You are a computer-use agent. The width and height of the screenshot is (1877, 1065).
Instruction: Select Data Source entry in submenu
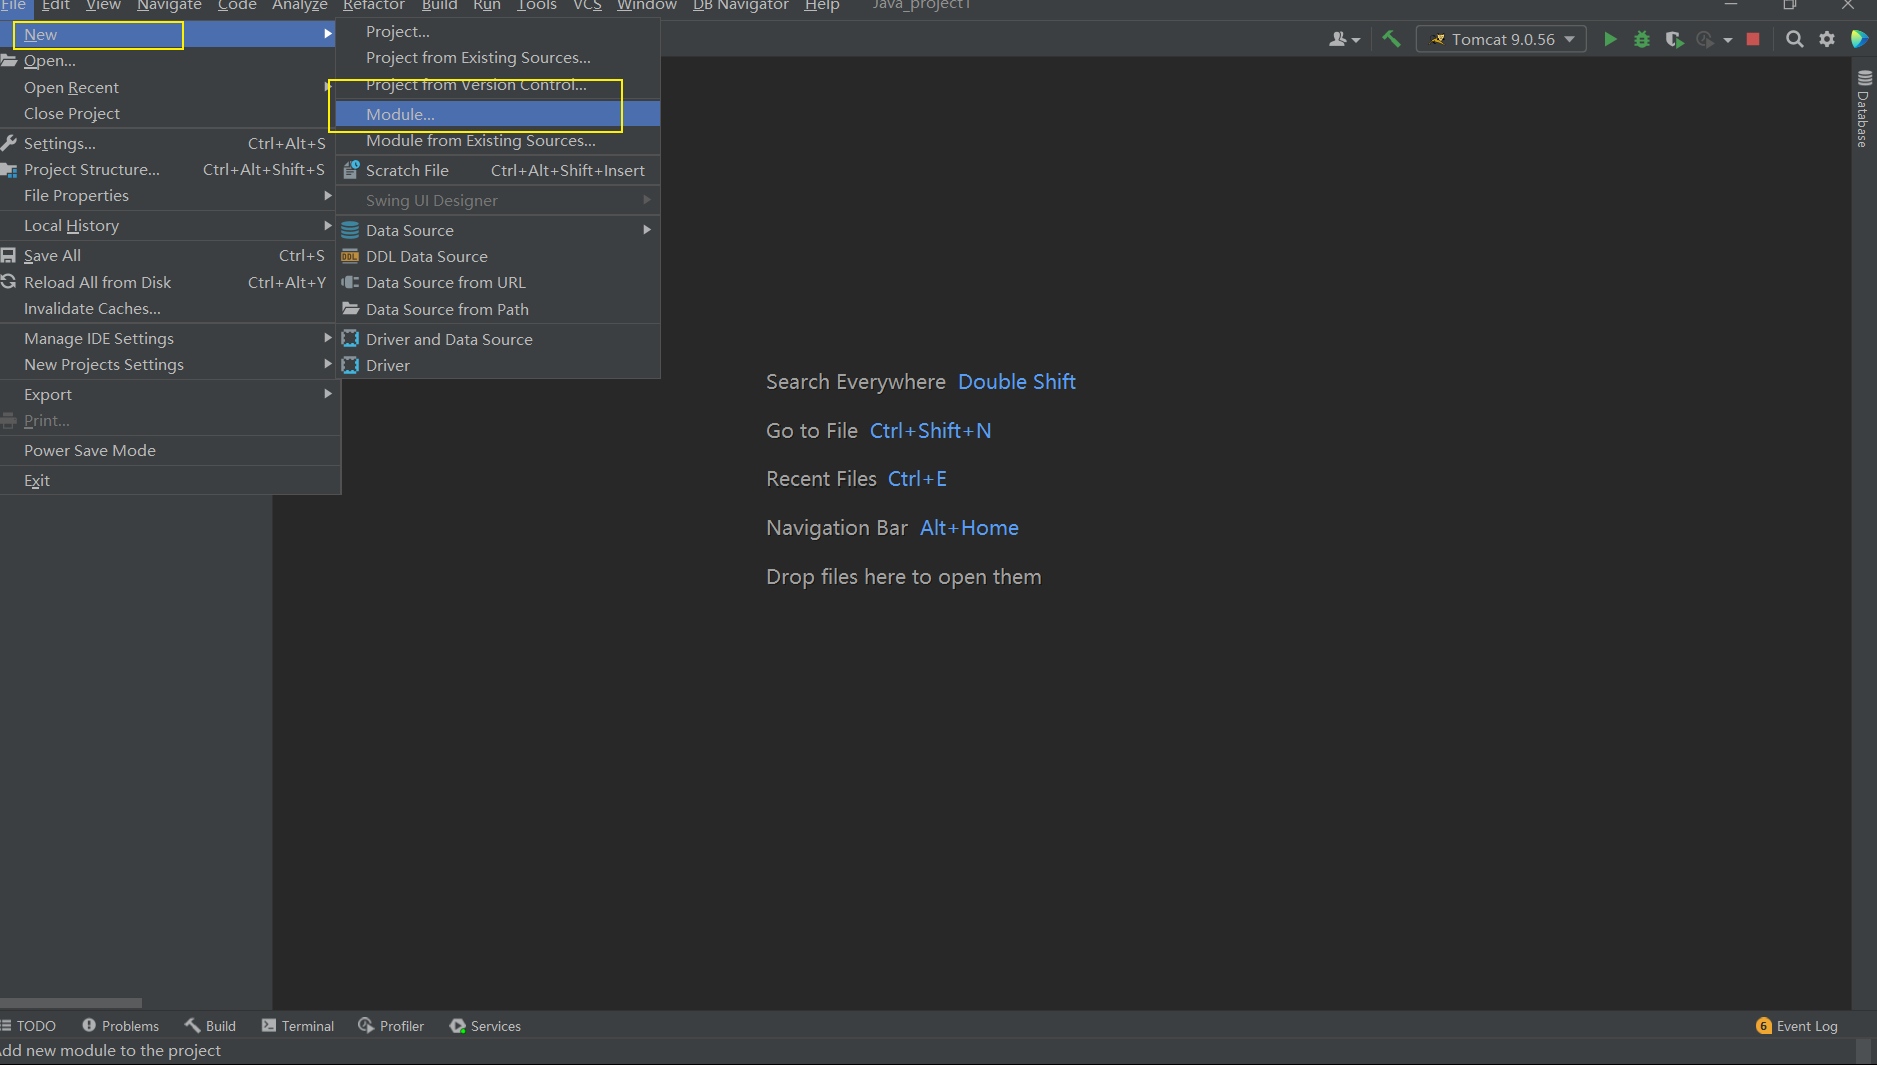[x=497, y=230]
